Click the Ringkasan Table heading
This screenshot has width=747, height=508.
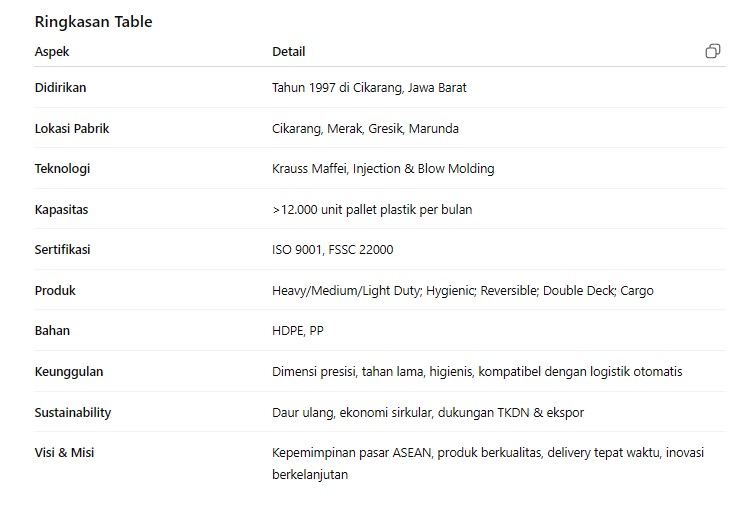(x=93, y=21)
